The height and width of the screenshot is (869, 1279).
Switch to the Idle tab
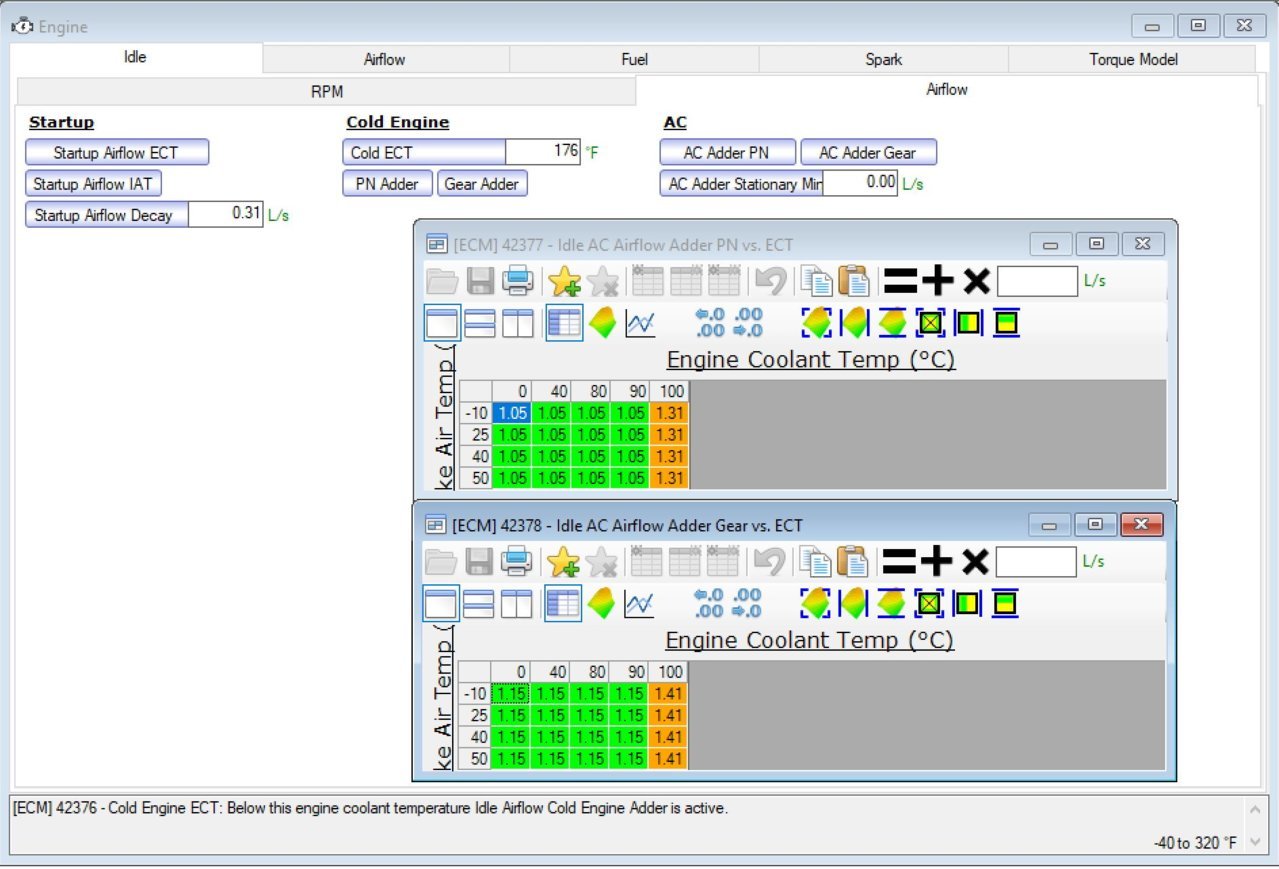135,57
